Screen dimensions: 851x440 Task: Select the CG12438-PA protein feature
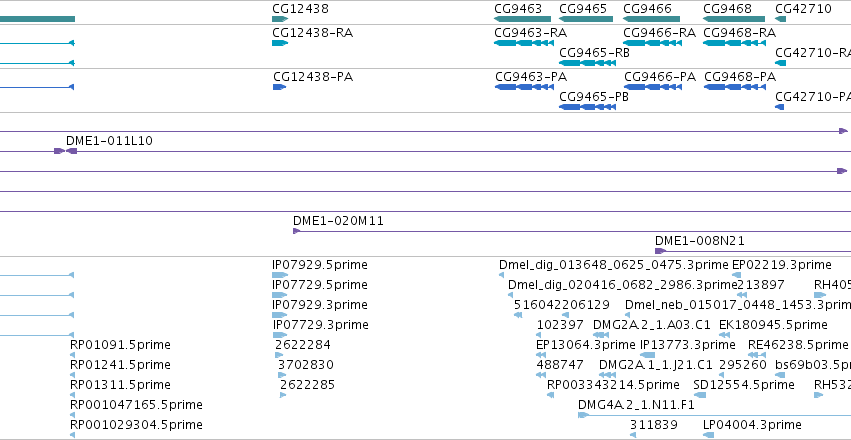point(279,87)
